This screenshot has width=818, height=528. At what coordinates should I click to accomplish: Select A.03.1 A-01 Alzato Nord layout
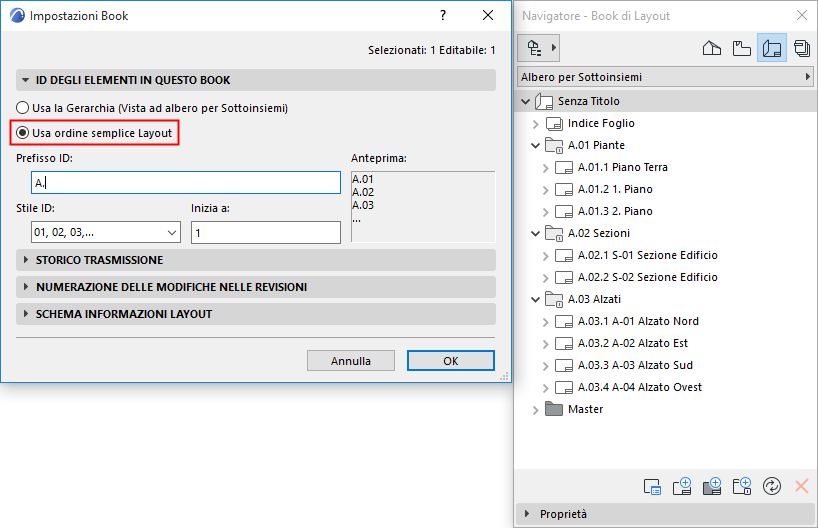coord(638,321)
